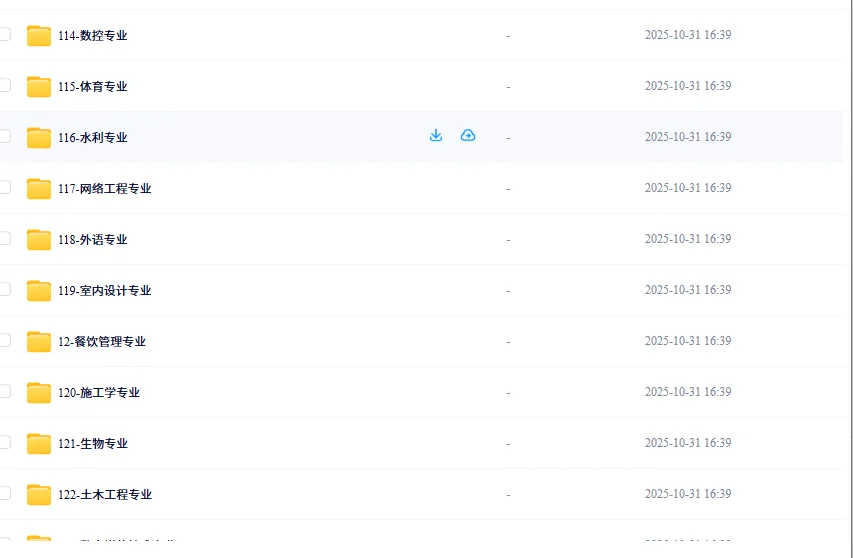Click folder icon of 122-土木工程专业

point(39,494)
